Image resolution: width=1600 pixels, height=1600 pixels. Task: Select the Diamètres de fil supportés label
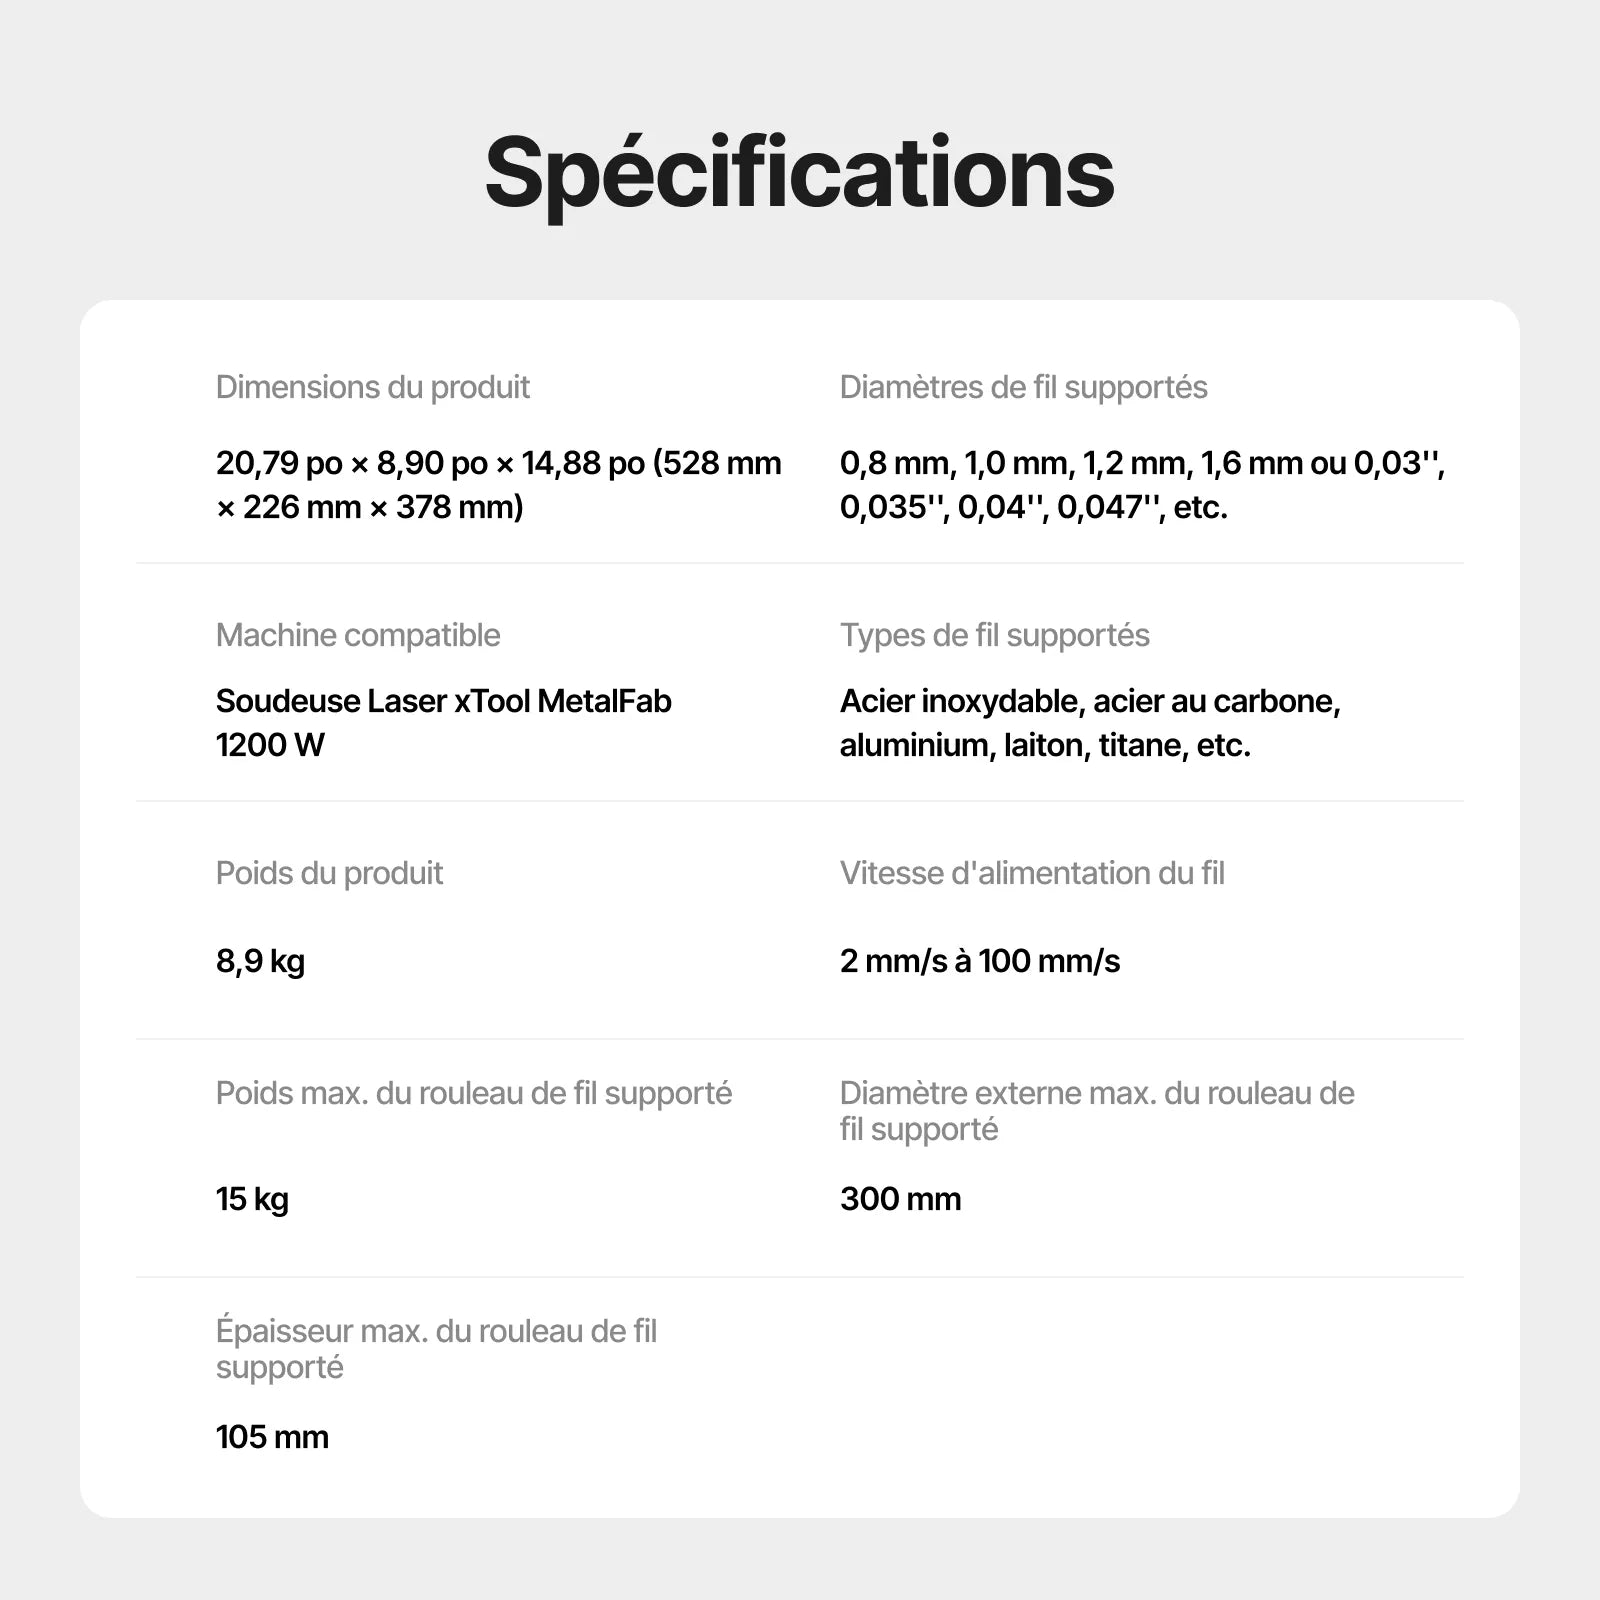coord(1024,388)
